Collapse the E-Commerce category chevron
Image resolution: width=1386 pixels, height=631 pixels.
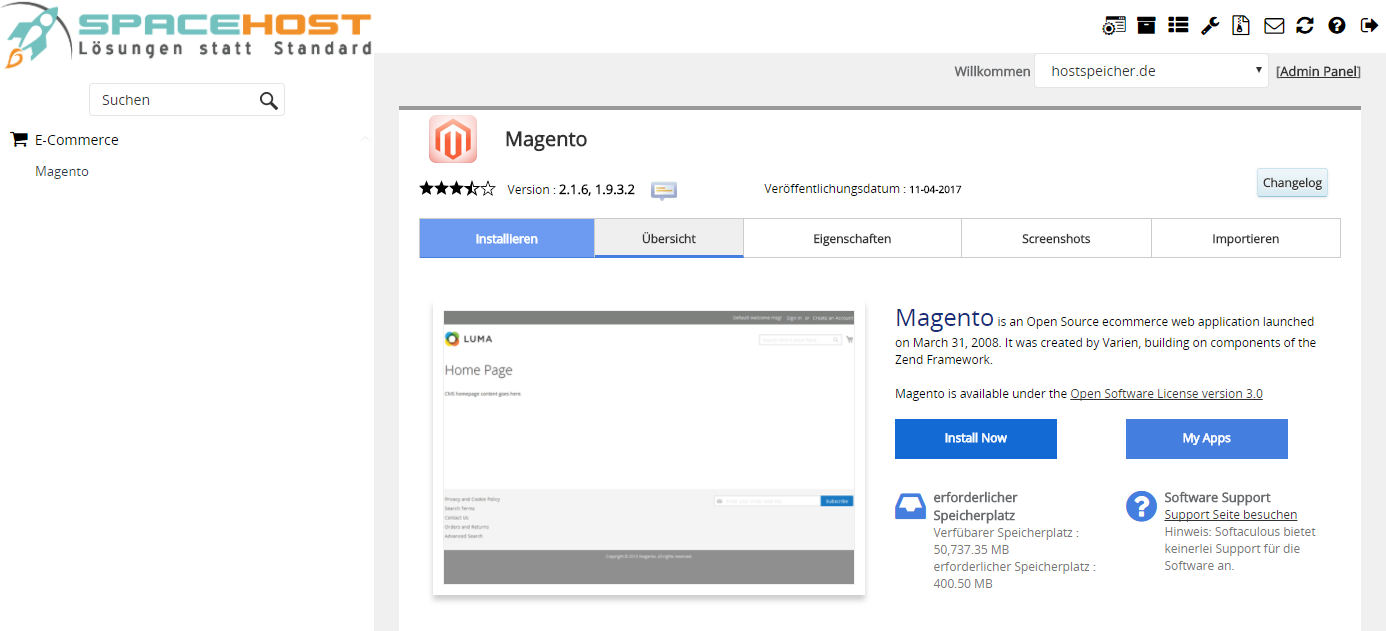[365, 139]
